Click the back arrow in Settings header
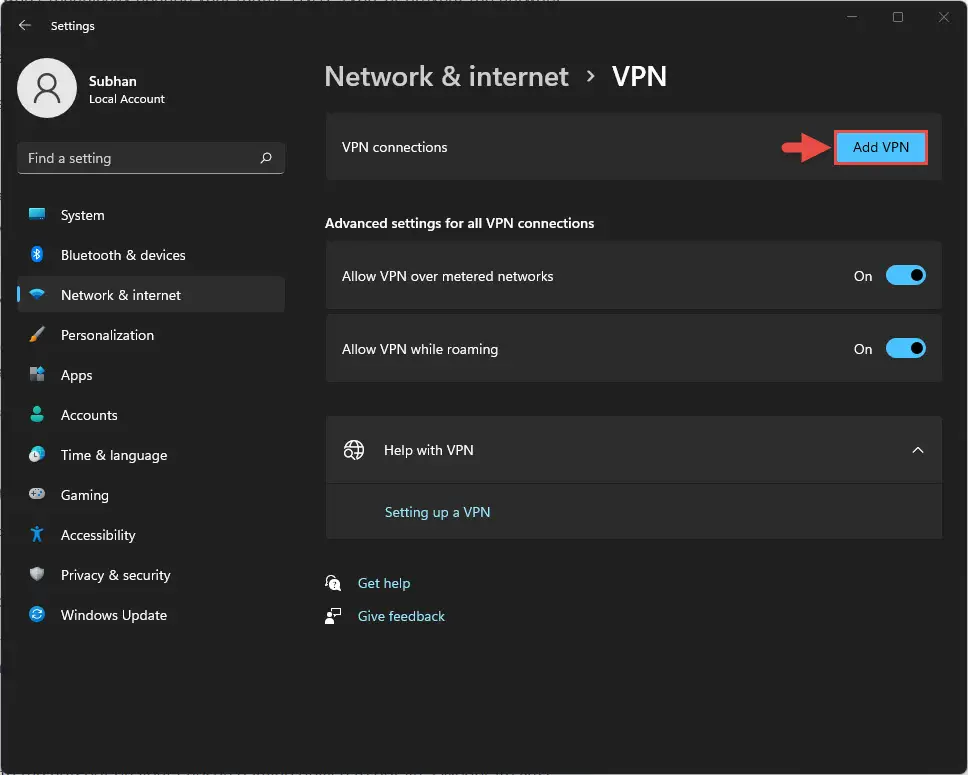This screenshot has width=968, height=775. (25, 25)
